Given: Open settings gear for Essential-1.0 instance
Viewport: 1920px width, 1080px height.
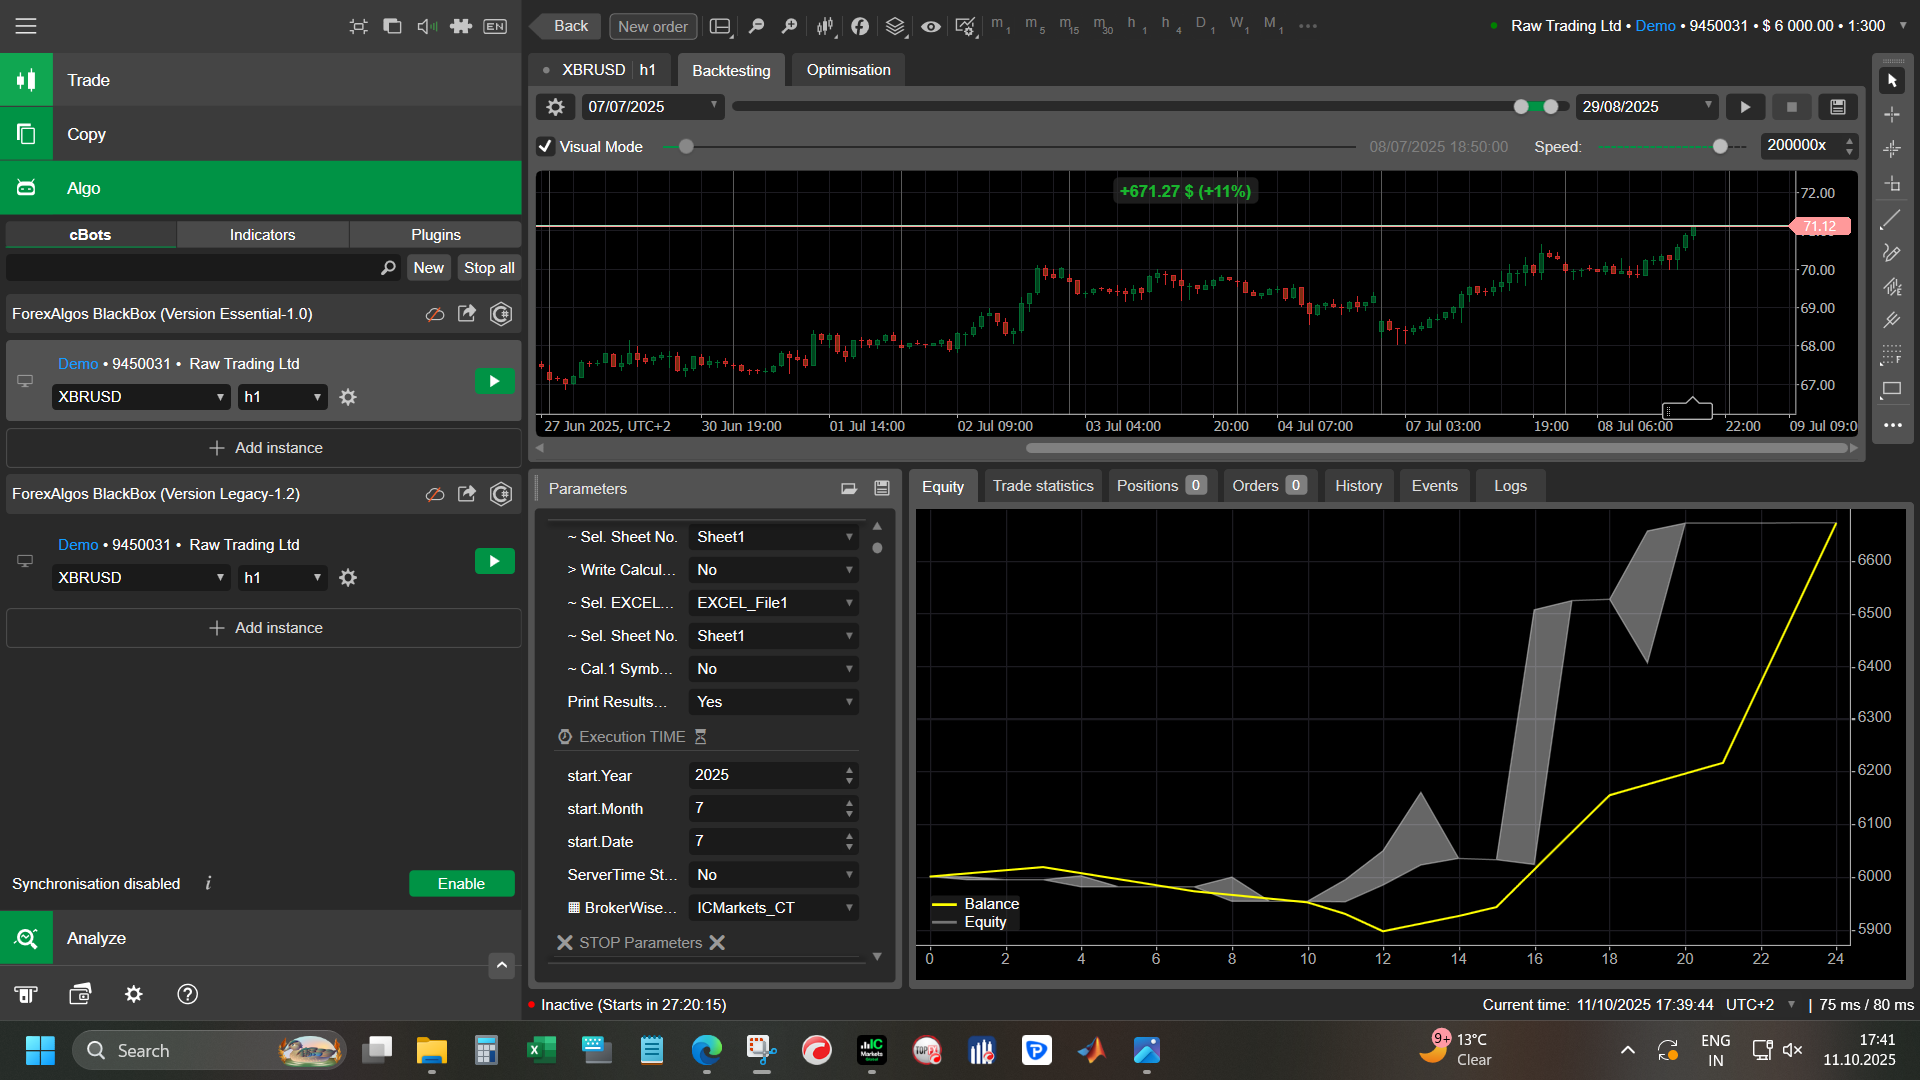Looking at the screenshot, I should (x=348, y=397).
